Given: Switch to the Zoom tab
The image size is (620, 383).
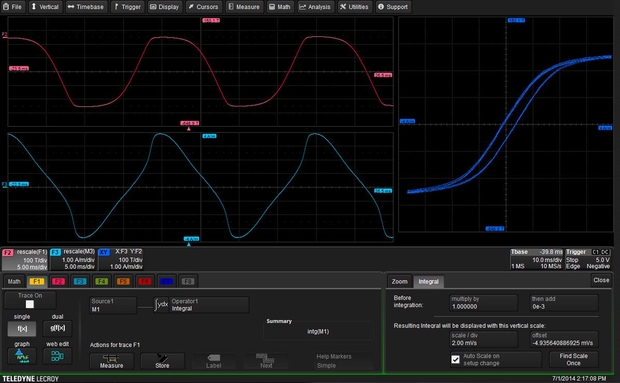Looking at the screenshot, I should coord(399,281).
